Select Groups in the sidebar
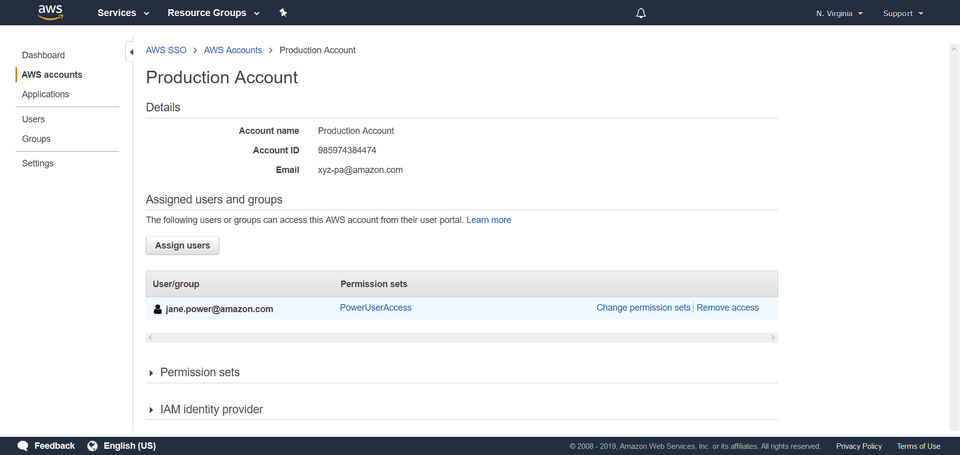The height and width of the screenshot is (455, 960). pyautogui.click(x=36, y=139)
